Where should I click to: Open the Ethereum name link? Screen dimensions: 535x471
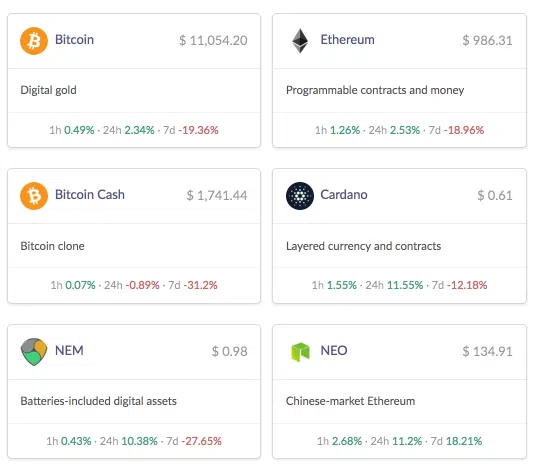pos(347,40)
